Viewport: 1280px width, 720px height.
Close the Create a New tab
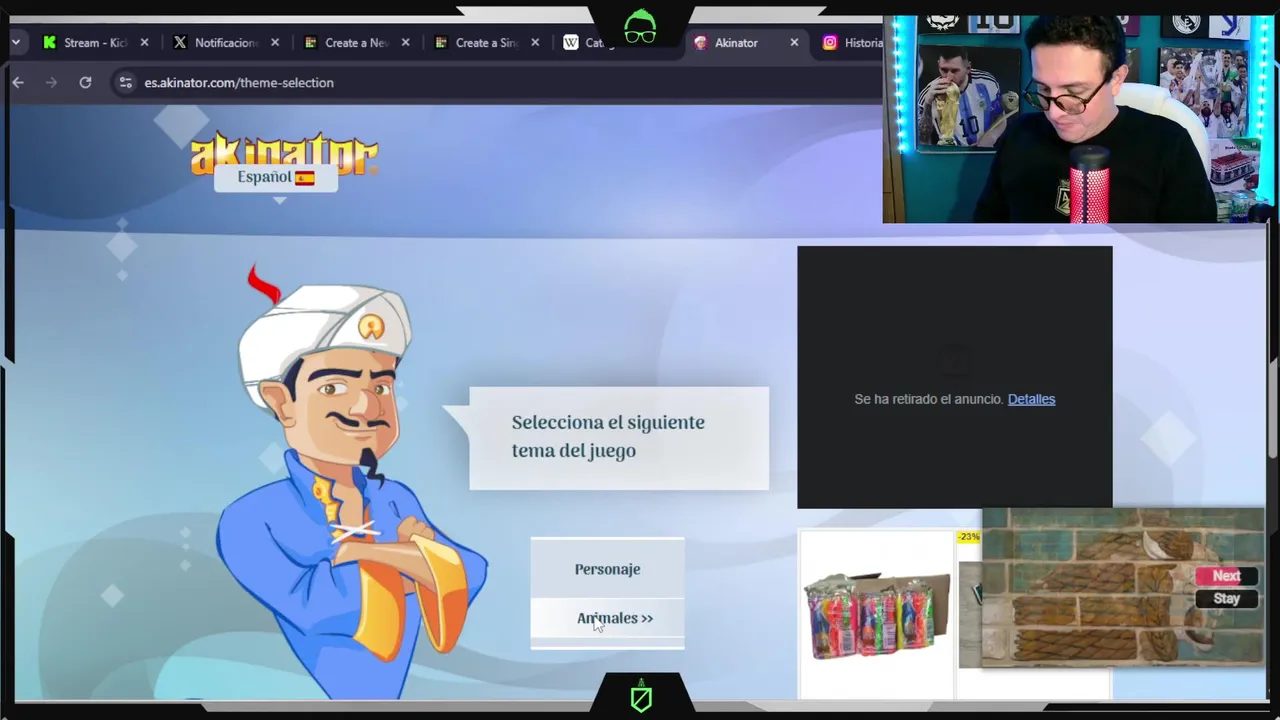tap(405, 42)
